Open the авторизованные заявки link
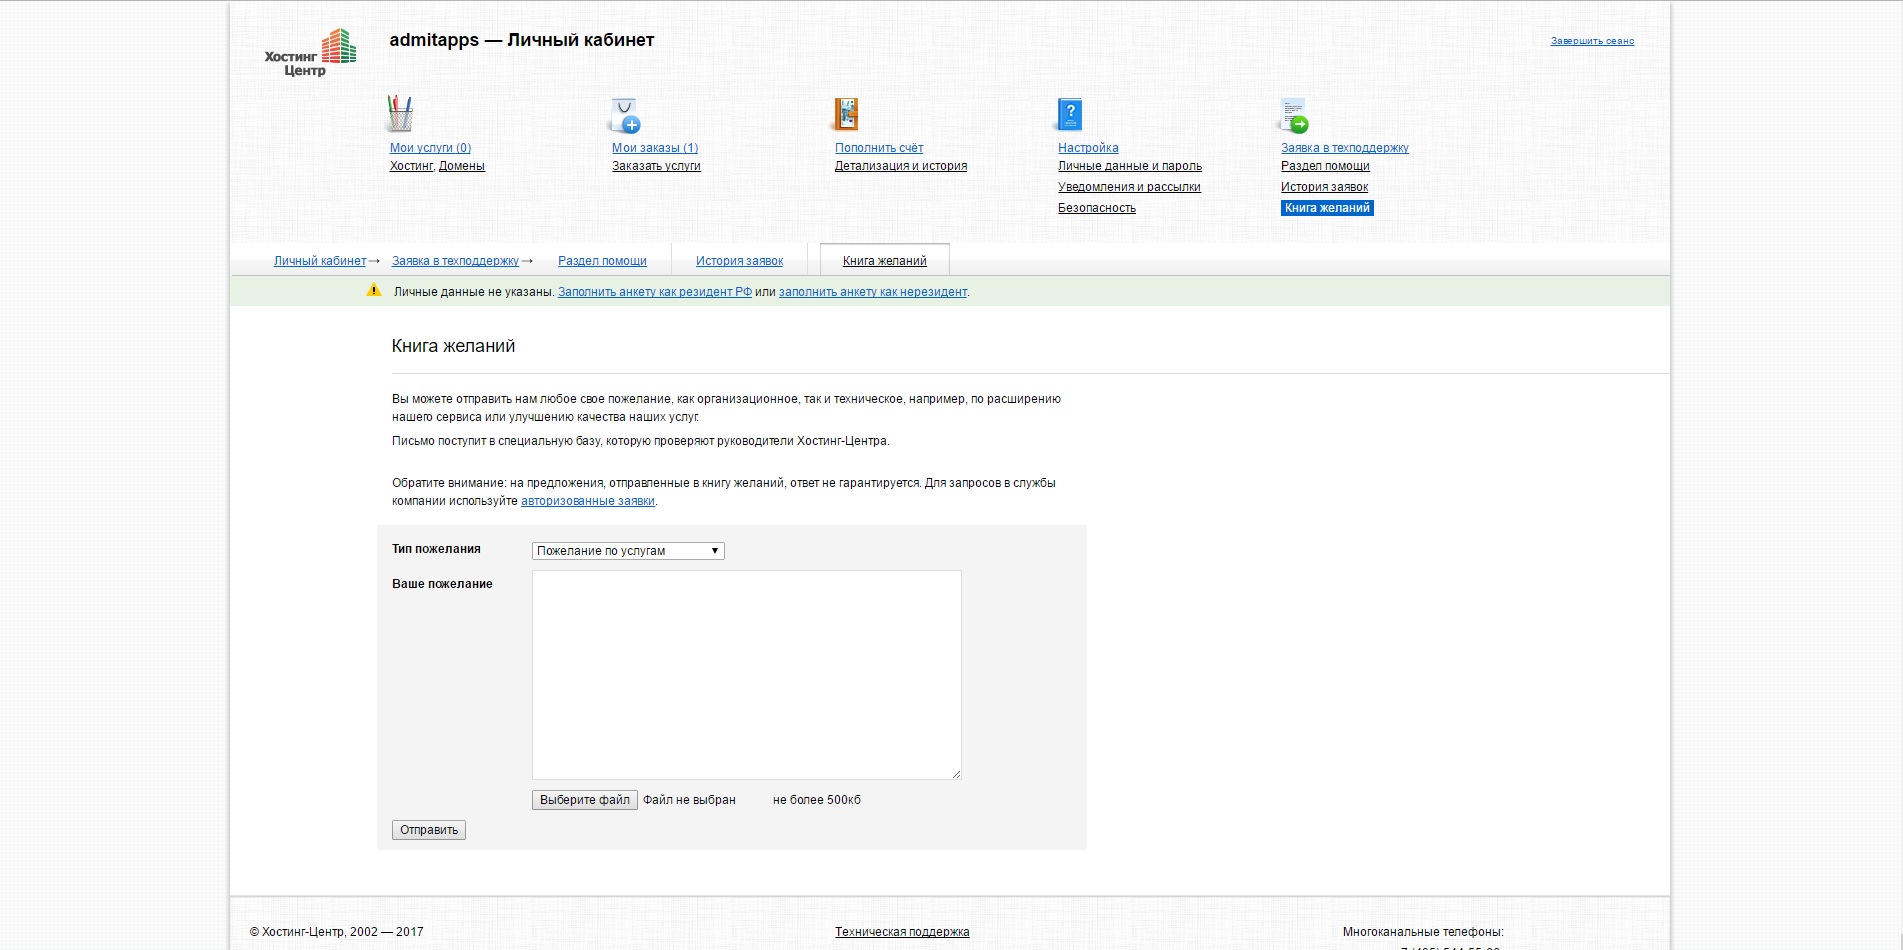The image size is (1903, 950). (x=588, y=501)
